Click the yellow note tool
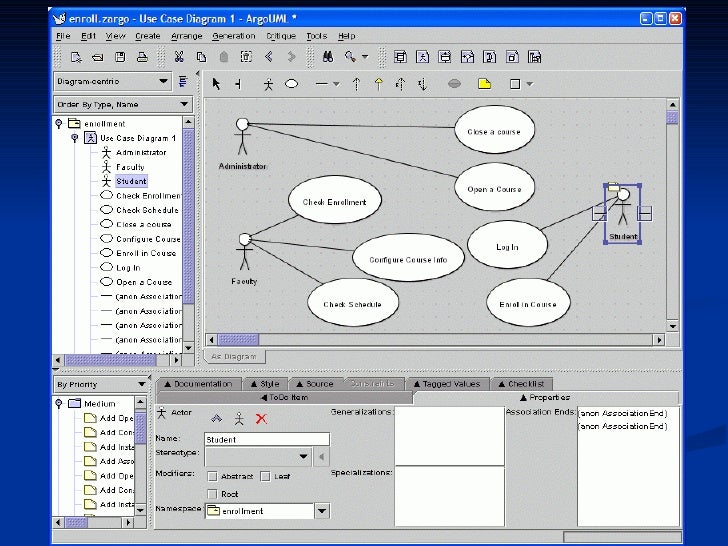 click(x=483, y=84)
